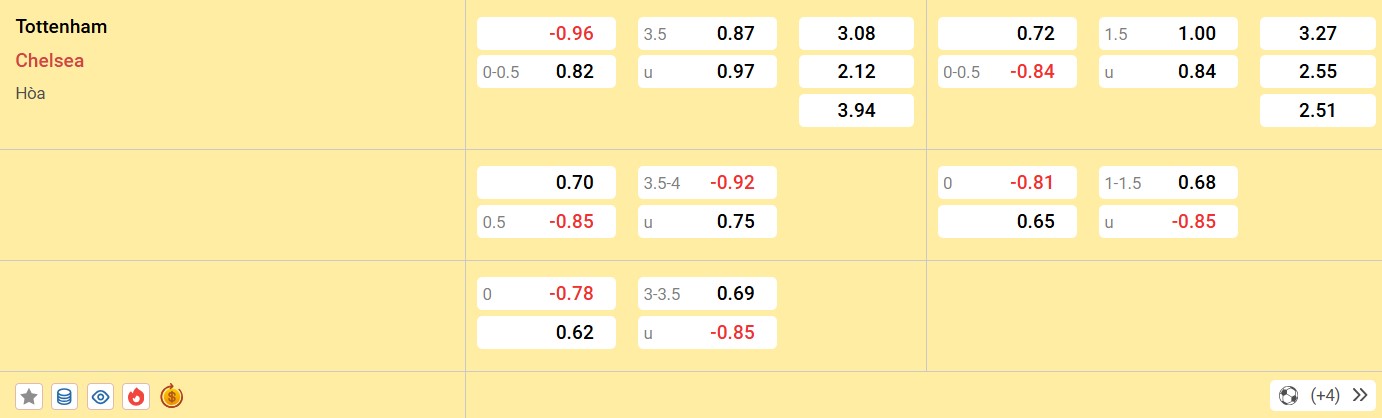Select first-half over 1-1.5 at 0.68
The width and height of the screenshot is (1382, 418).
click(x=1168, y=183)
